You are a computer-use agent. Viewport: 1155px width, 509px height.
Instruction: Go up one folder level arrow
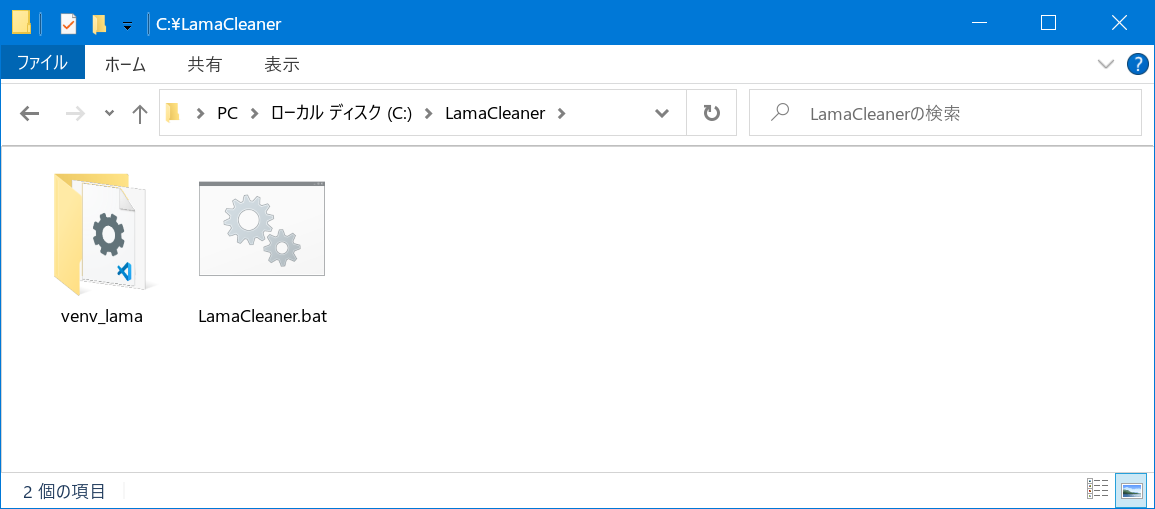[x=139, y=113]
